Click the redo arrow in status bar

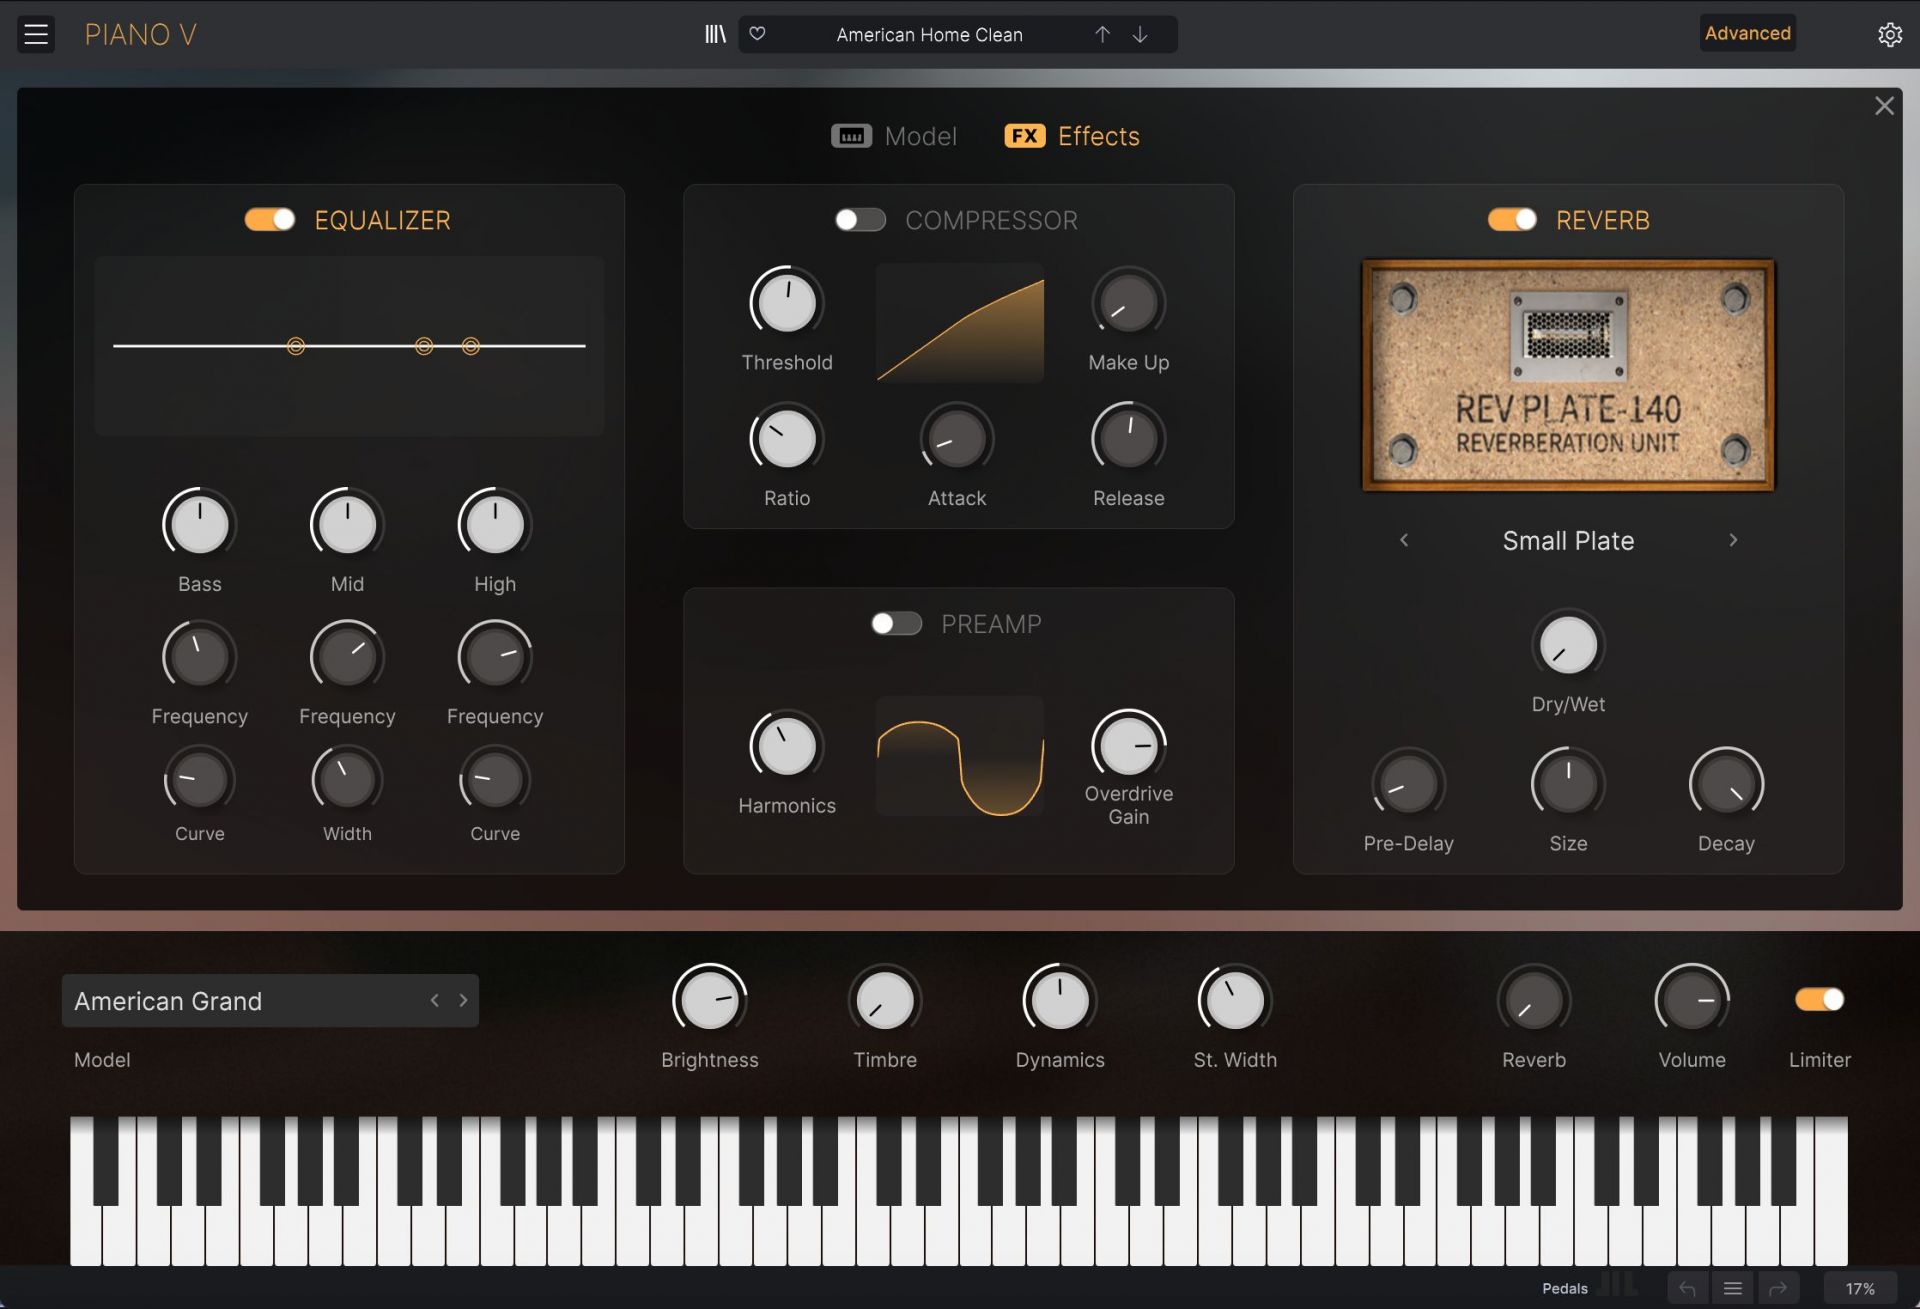point(1778,1288)
